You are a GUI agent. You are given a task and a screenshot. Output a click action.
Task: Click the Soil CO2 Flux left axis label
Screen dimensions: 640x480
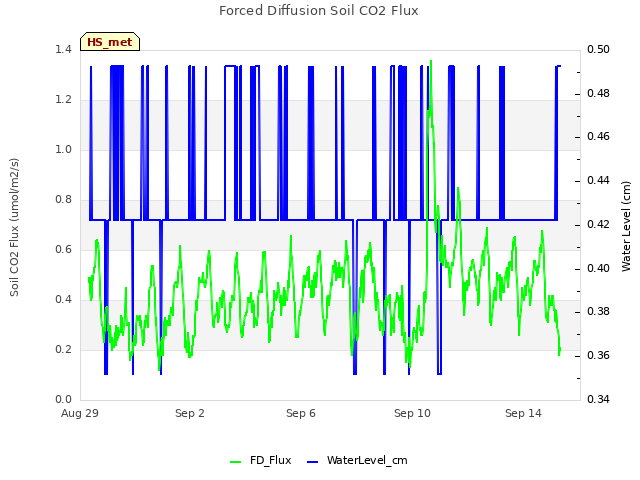(x=14, y=227)
